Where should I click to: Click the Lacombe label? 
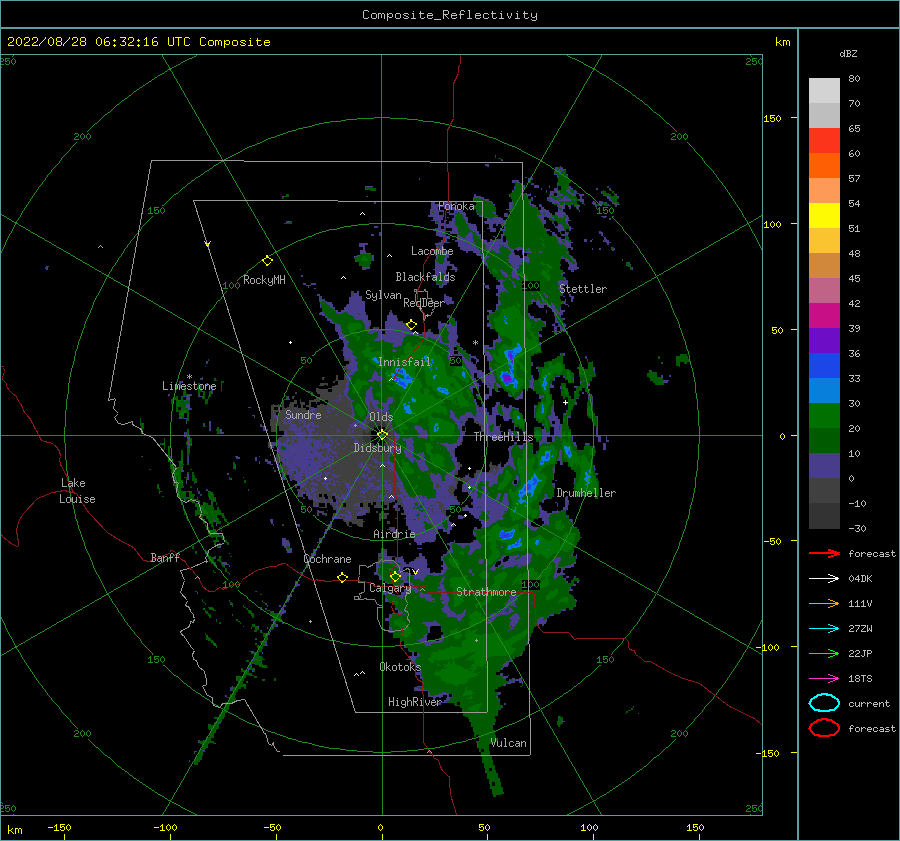432,251
